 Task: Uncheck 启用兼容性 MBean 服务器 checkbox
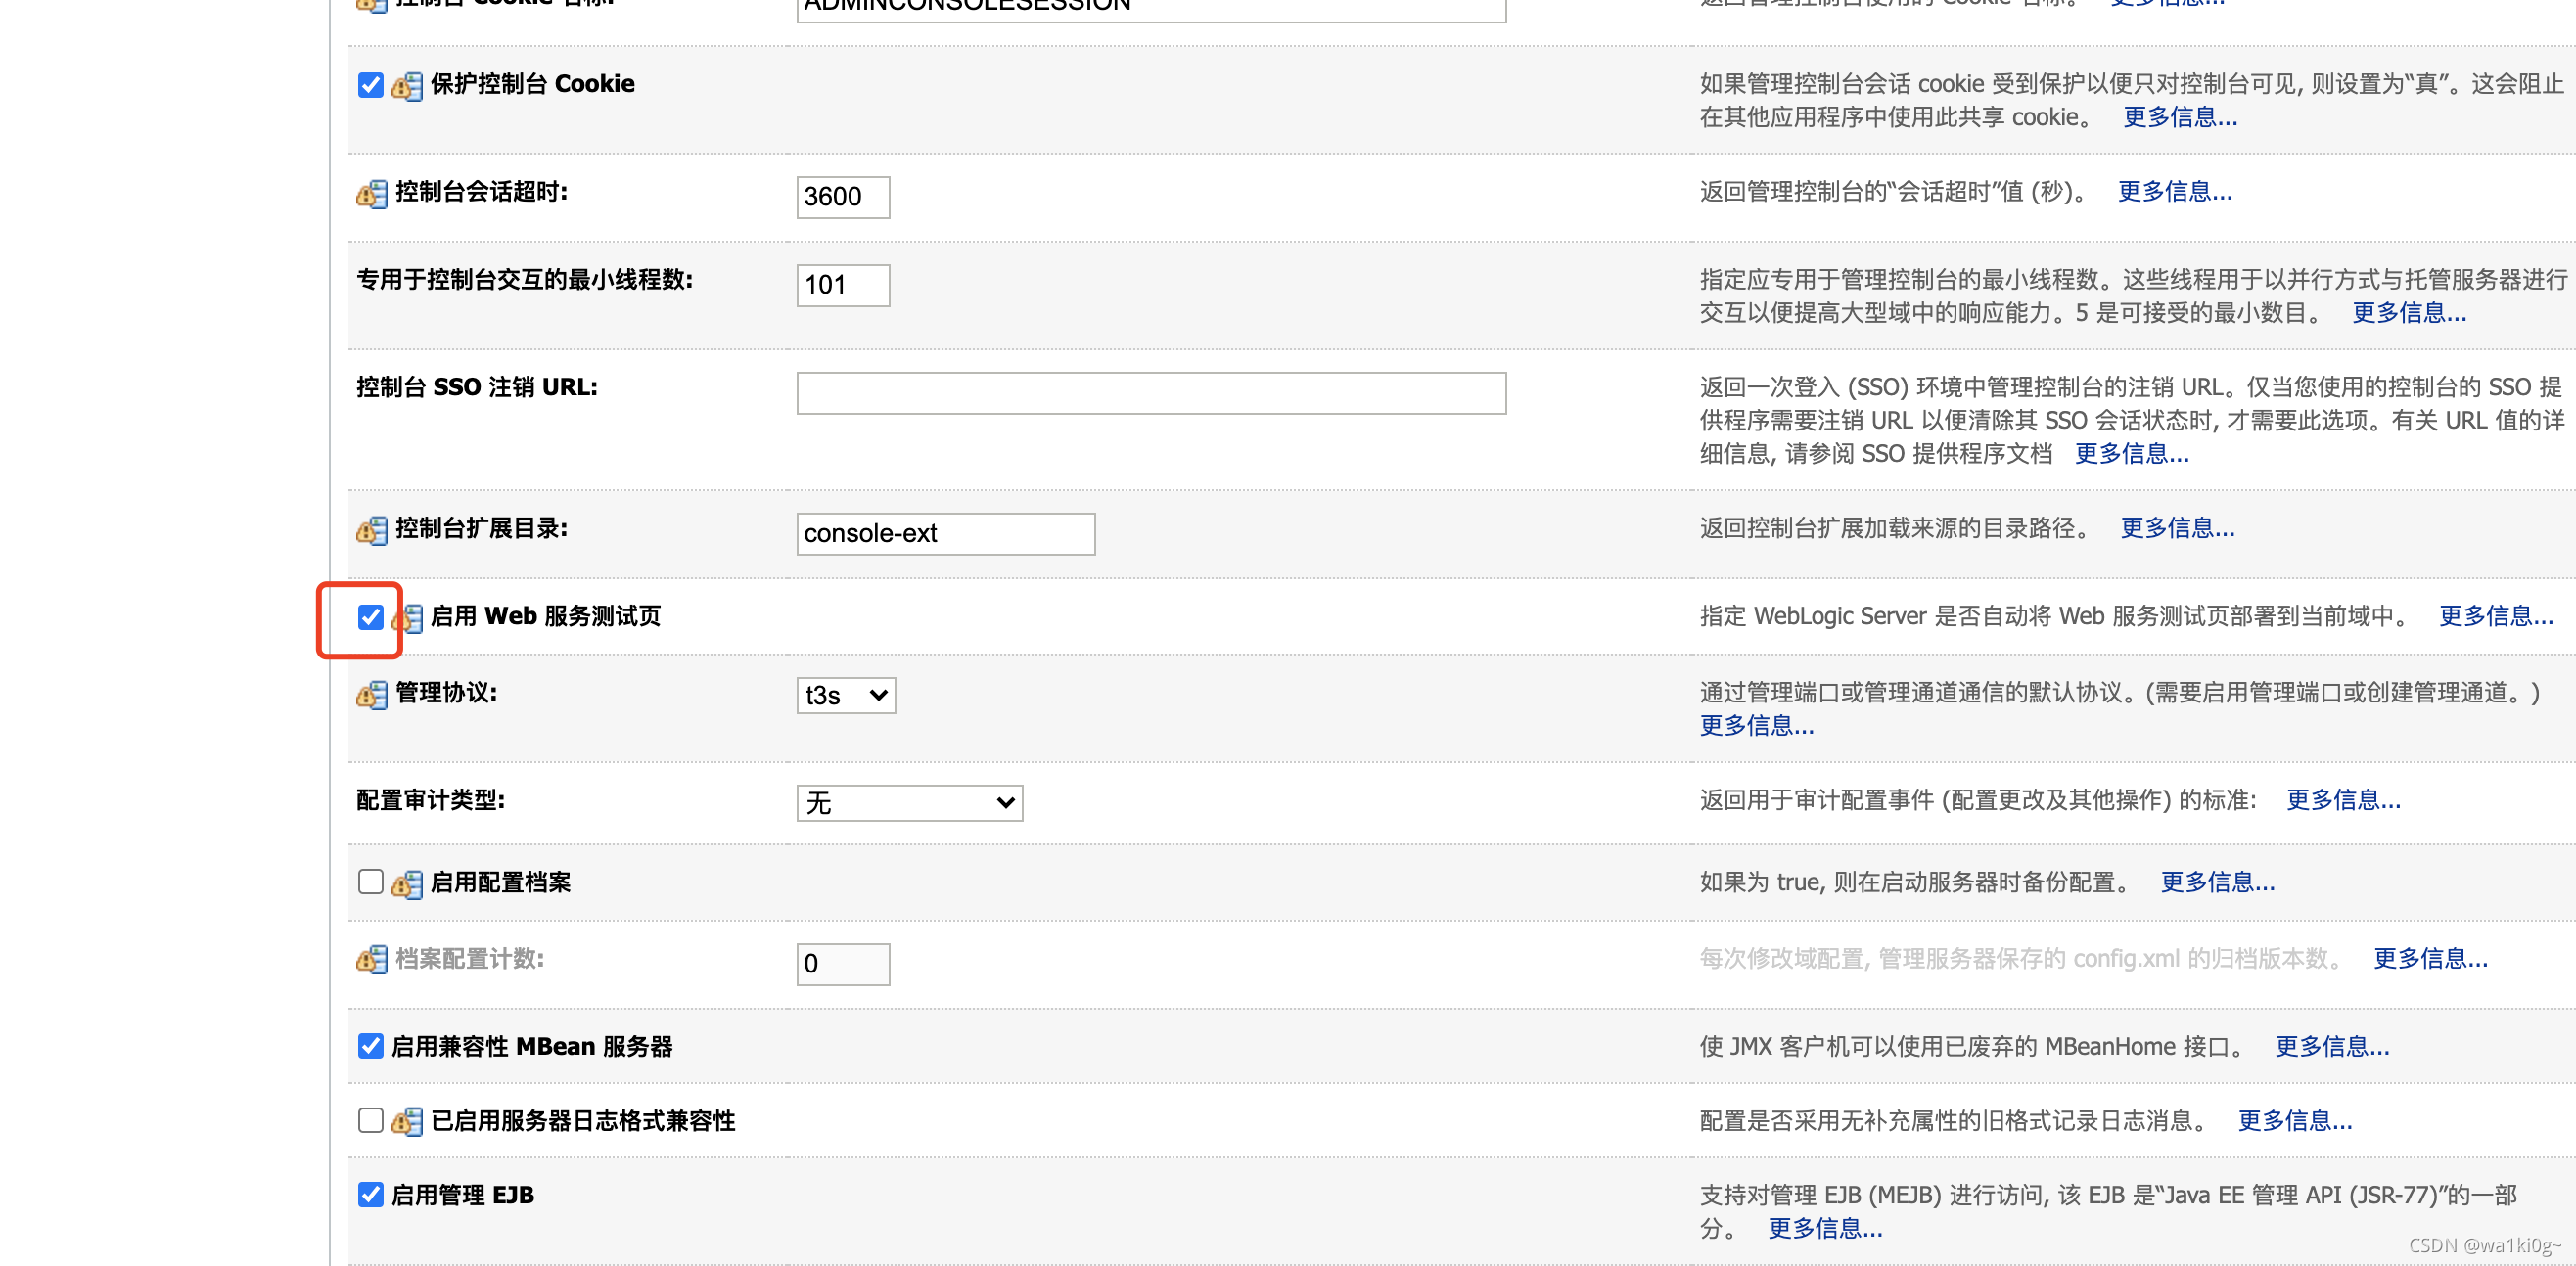370,1046
